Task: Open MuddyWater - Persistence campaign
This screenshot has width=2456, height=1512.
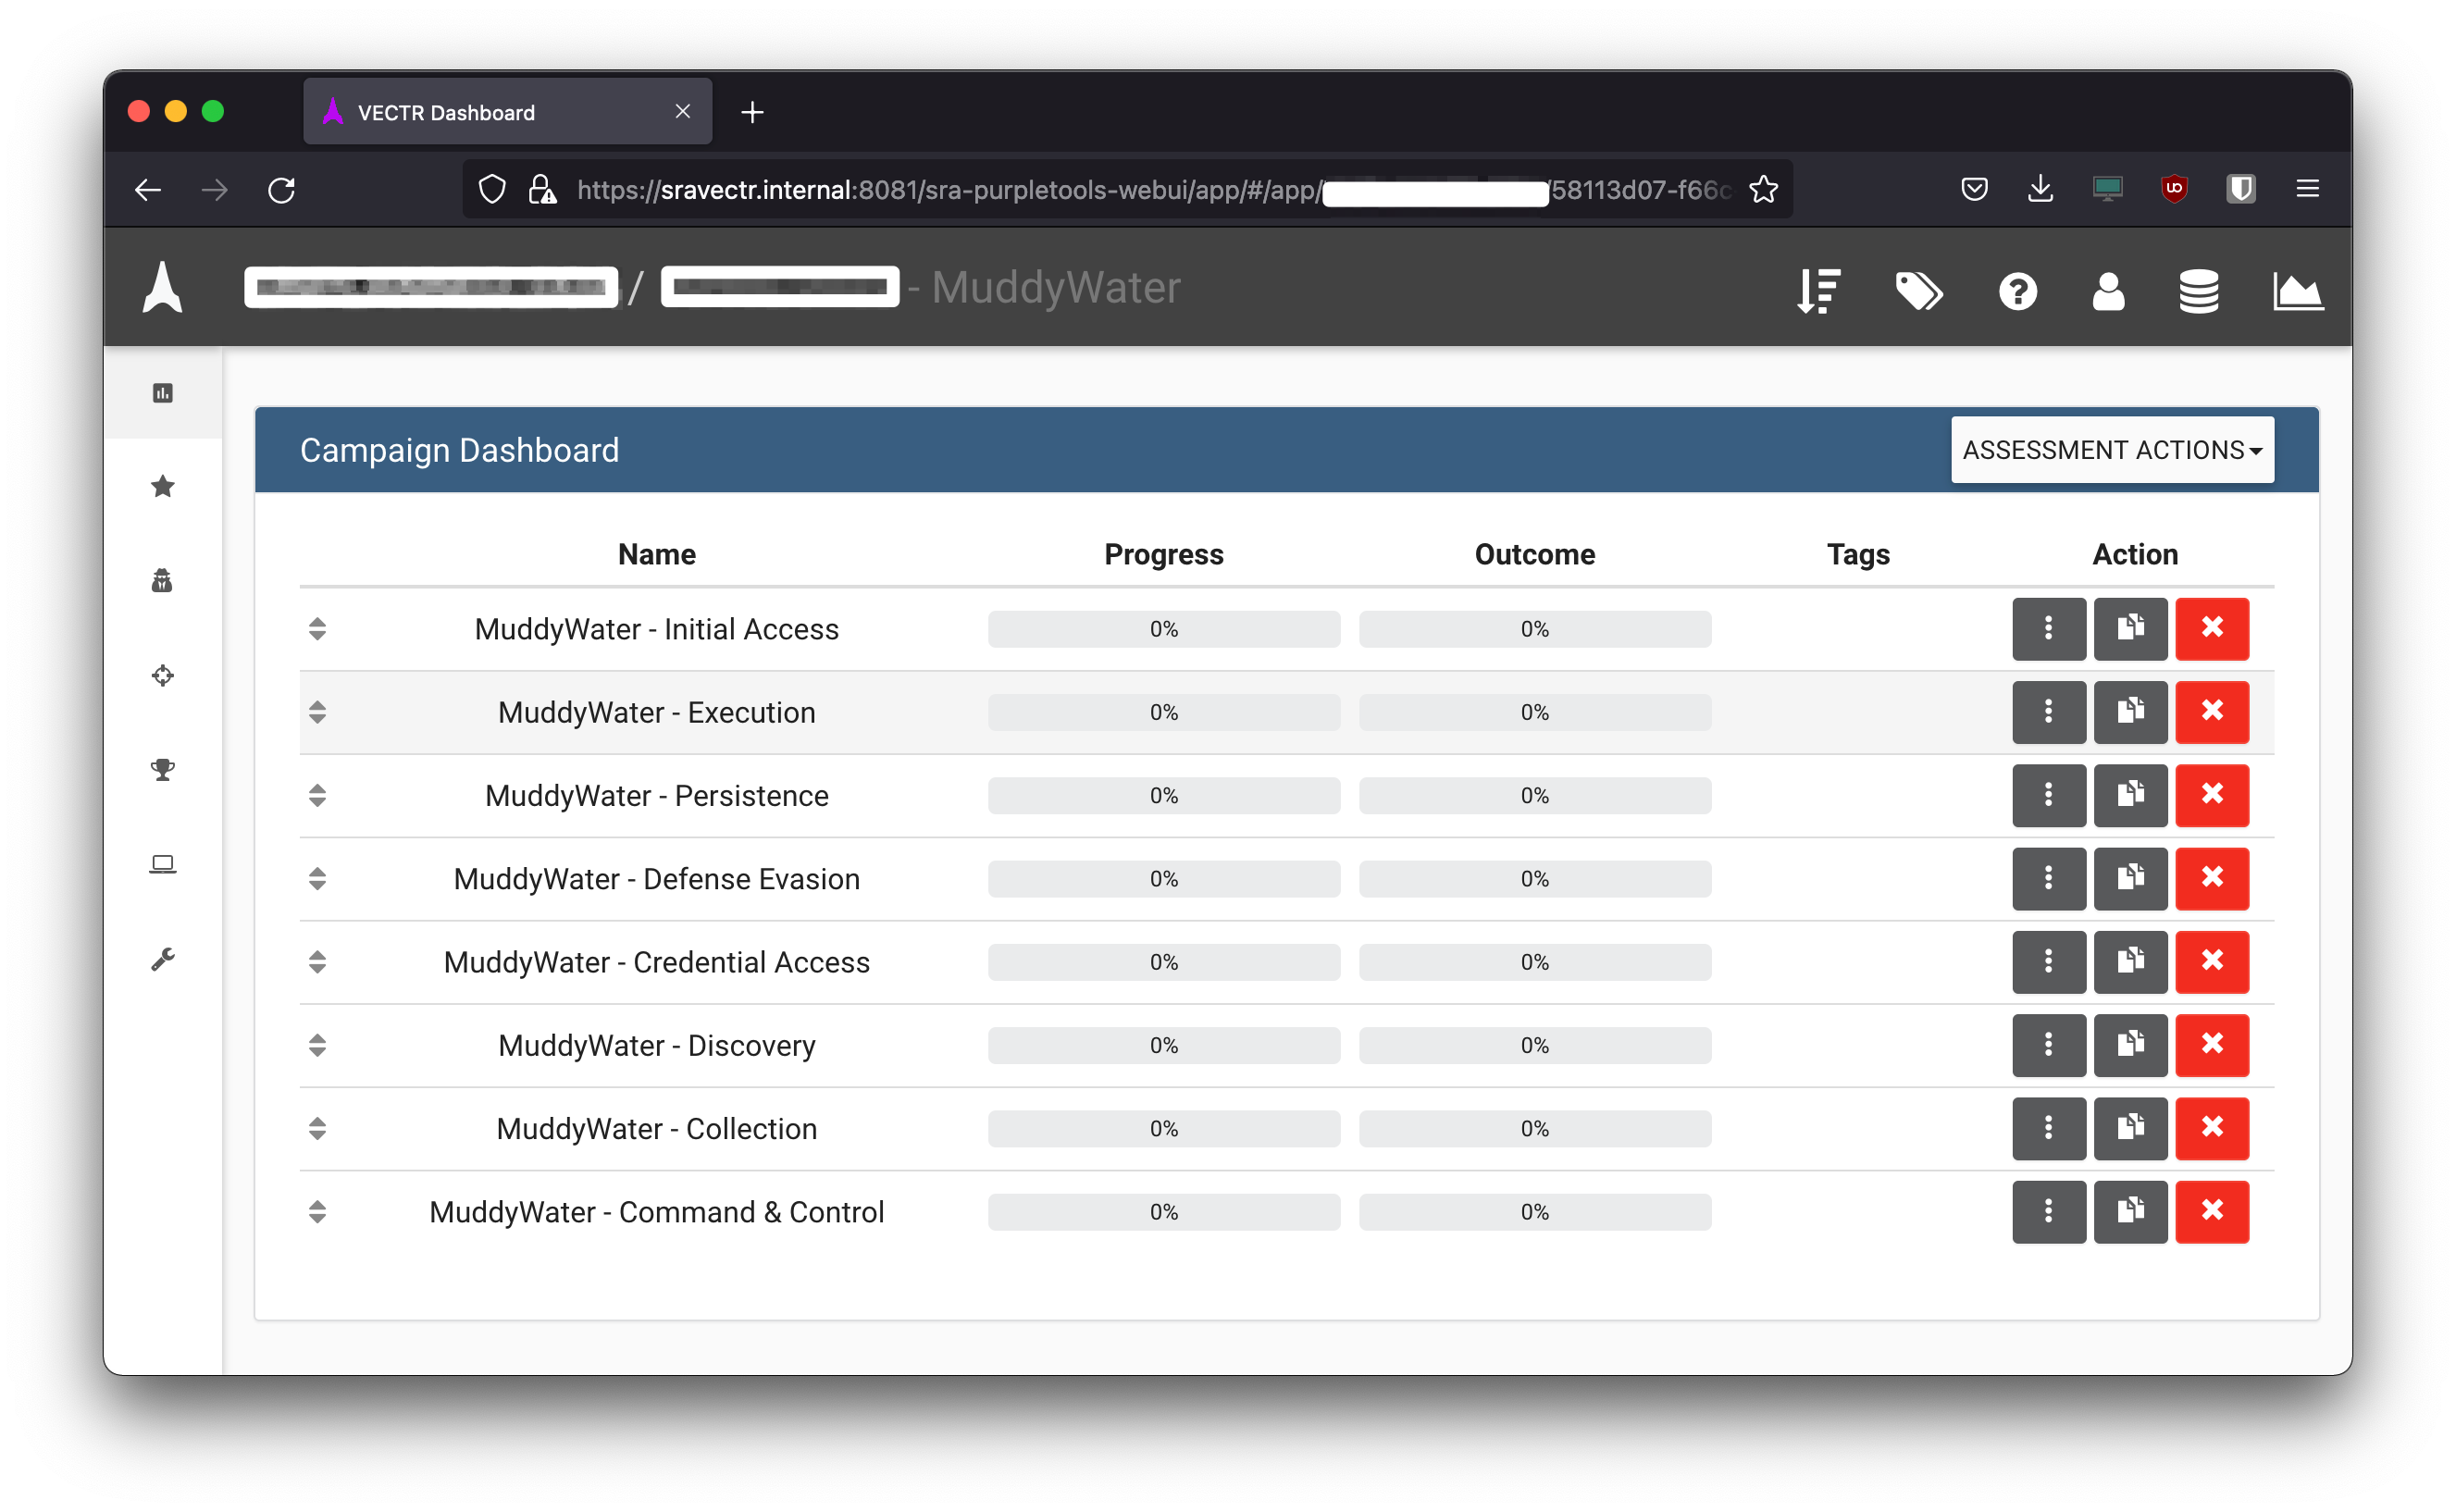Action: pyautogui.click(x=656, y=795)
